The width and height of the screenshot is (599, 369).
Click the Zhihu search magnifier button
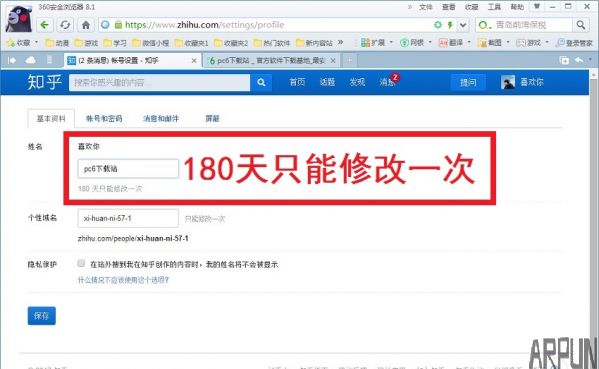[x=261, y=83]
